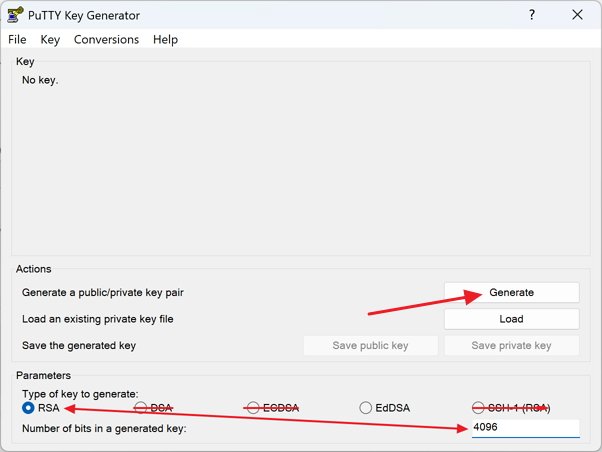Screen dimensions: 602x452
Task: Open the File menu
Action: 17,39
